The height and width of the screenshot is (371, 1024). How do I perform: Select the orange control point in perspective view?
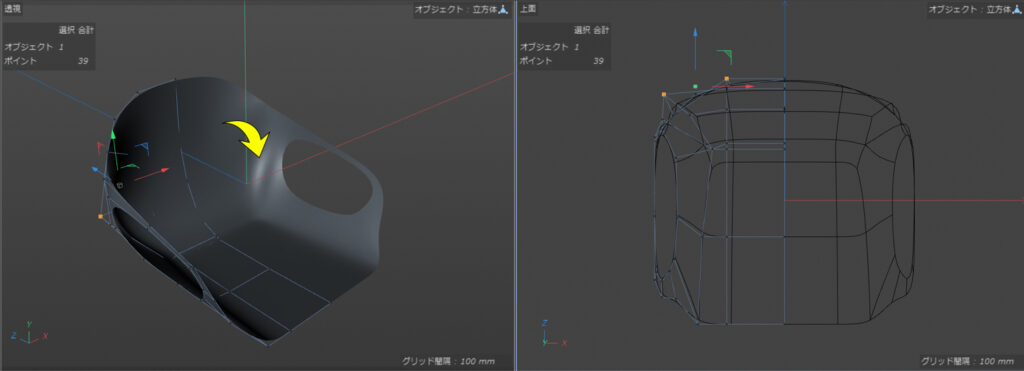pyautogui.click(x=100, y=216)
